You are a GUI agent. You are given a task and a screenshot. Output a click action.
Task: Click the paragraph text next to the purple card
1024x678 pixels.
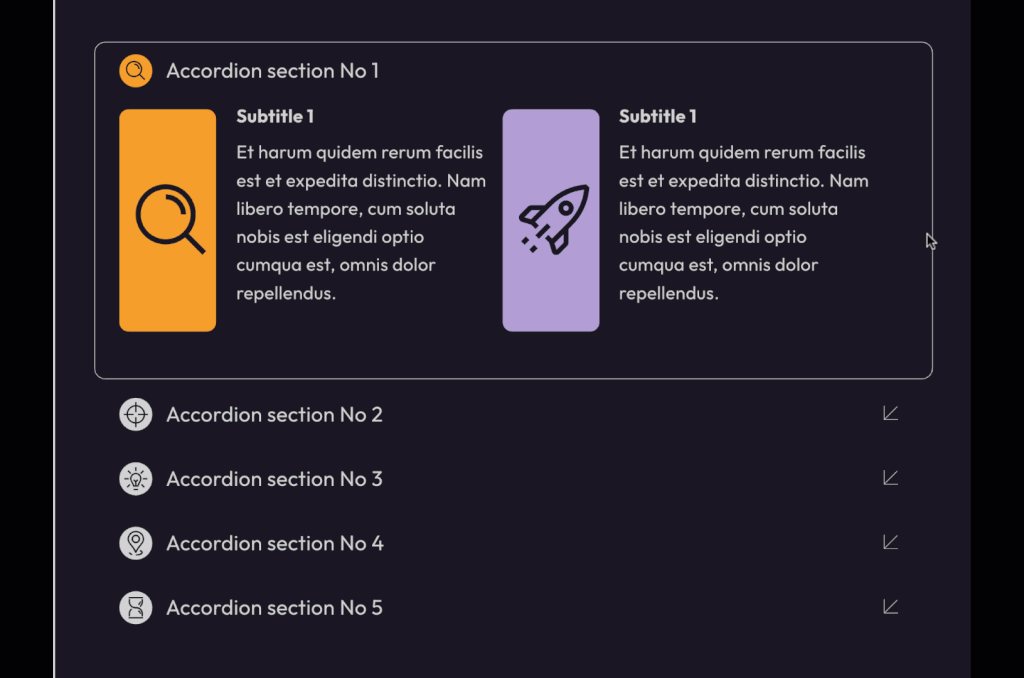click(x=743, y=223)
